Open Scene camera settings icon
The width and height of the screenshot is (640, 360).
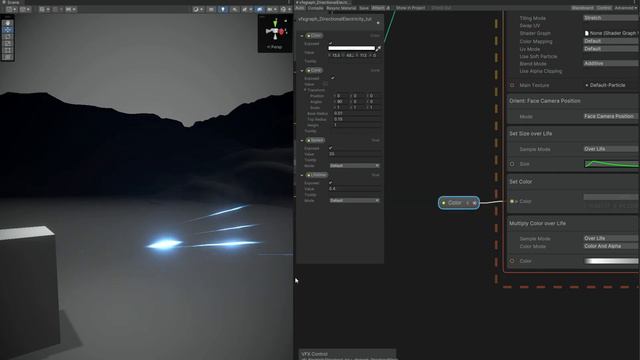[271, 9]
